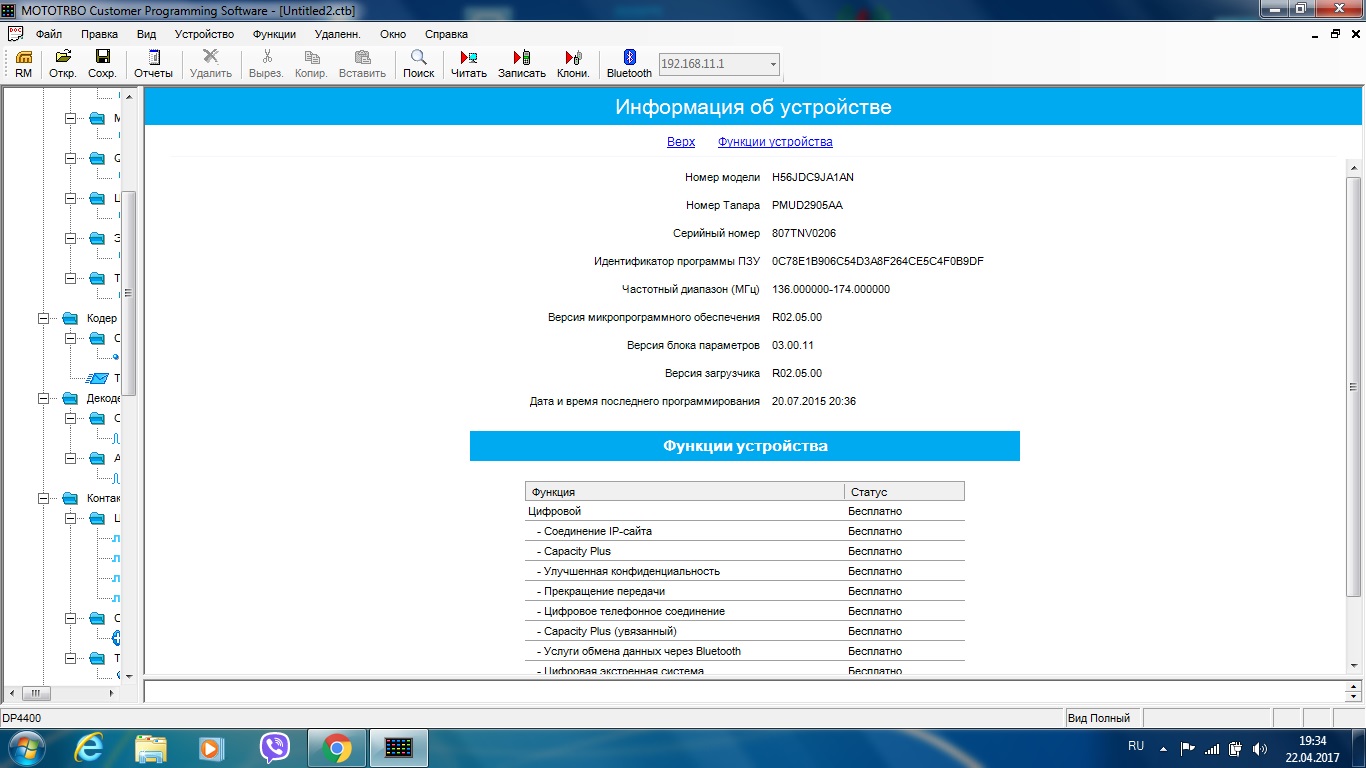The height and width of the screenshot is (768, 1366).
Task: Open the Функции menu
Action: tap(274, 34)
